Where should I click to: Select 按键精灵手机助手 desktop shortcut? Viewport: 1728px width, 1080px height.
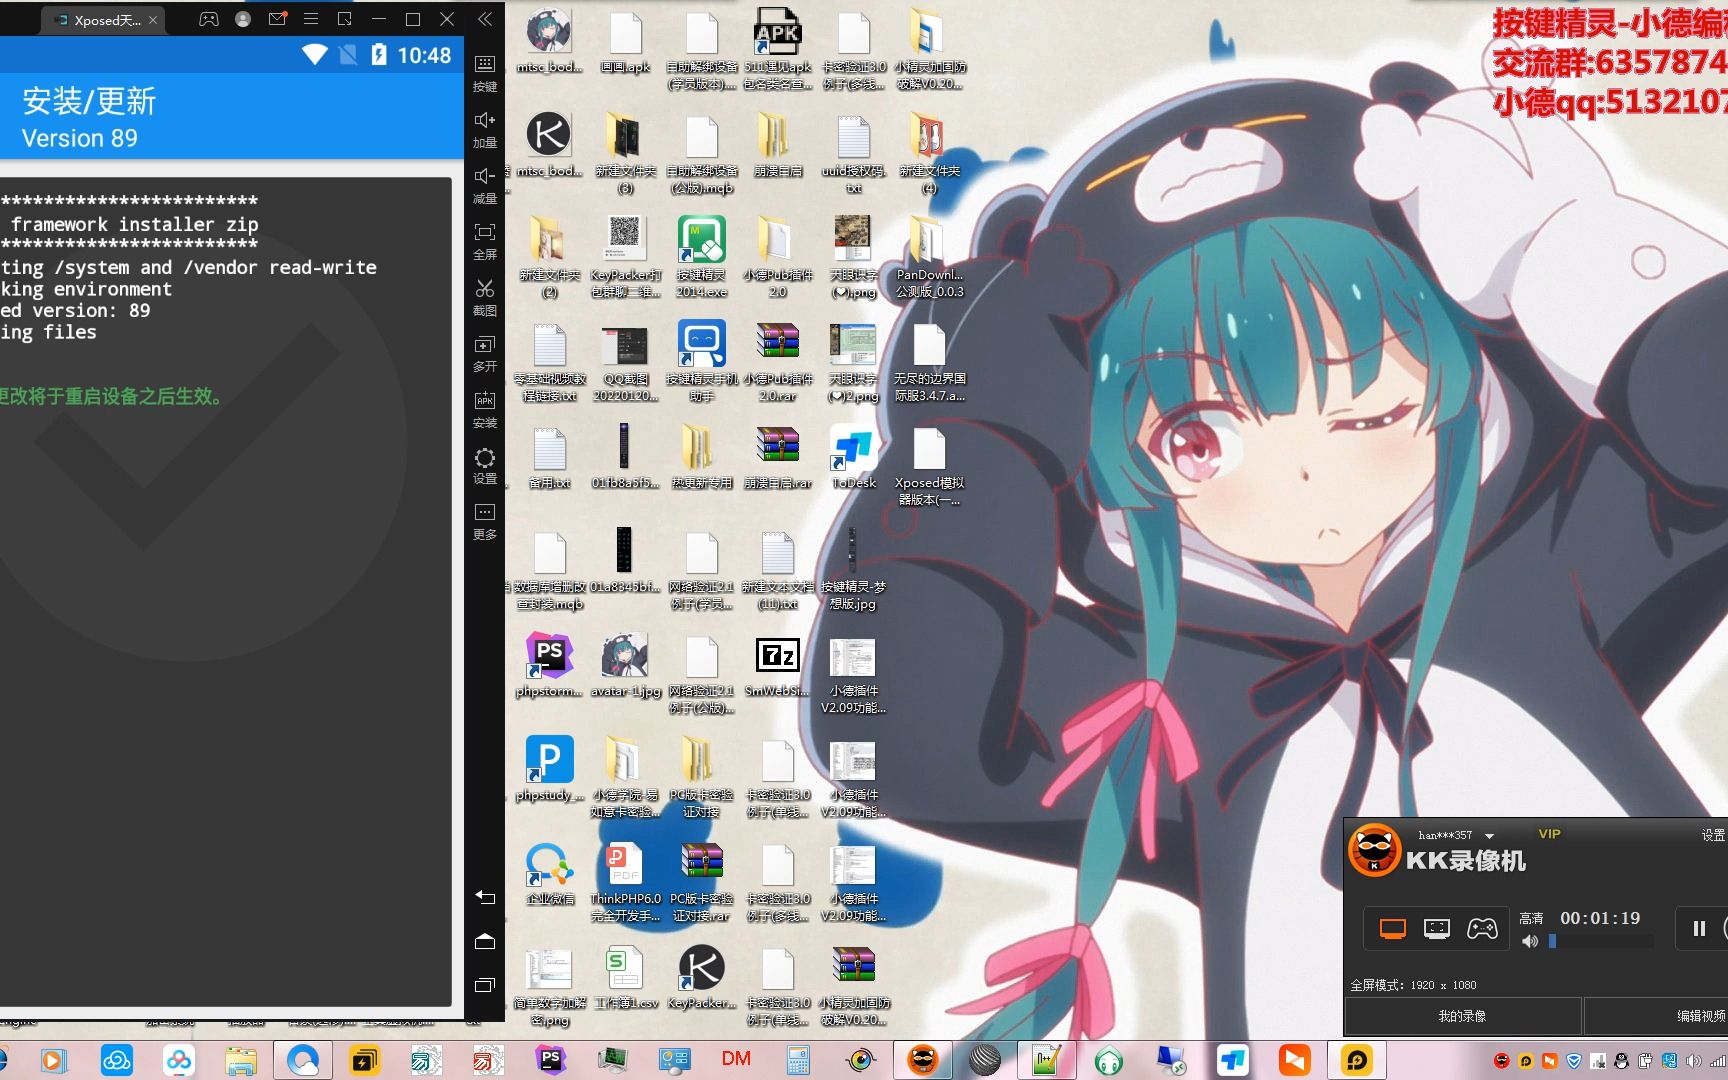click(x=702, y=362)
